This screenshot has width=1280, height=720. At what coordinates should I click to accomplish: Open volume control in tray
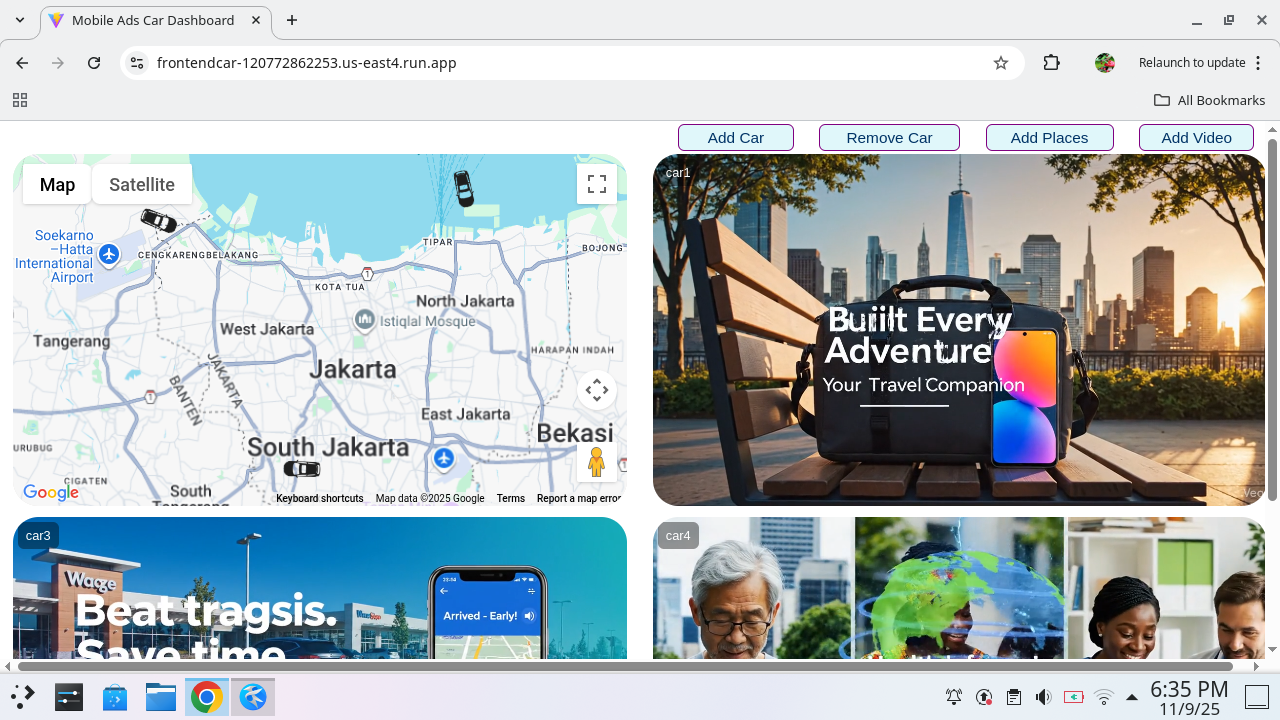(x=1044, y=697)
